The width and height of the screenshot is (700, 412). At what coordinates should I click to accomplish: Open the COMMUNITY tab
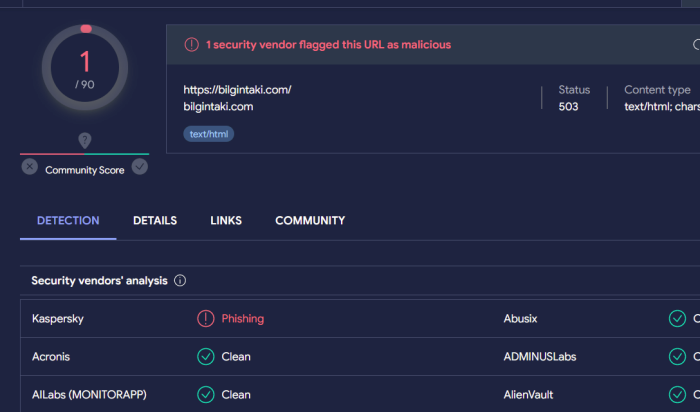tap(310, 221)
